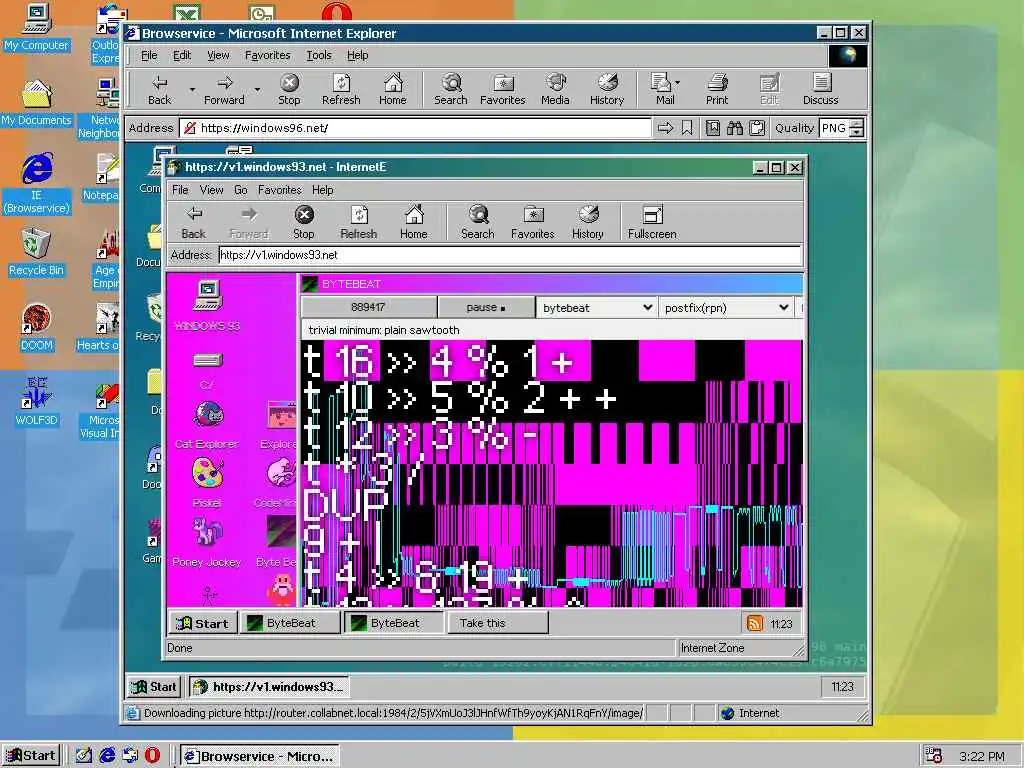This screenshot has height=768, width=1024.
Task: Click the Back button dropdown arrow in Browservice
Action: tap(192, 89)
